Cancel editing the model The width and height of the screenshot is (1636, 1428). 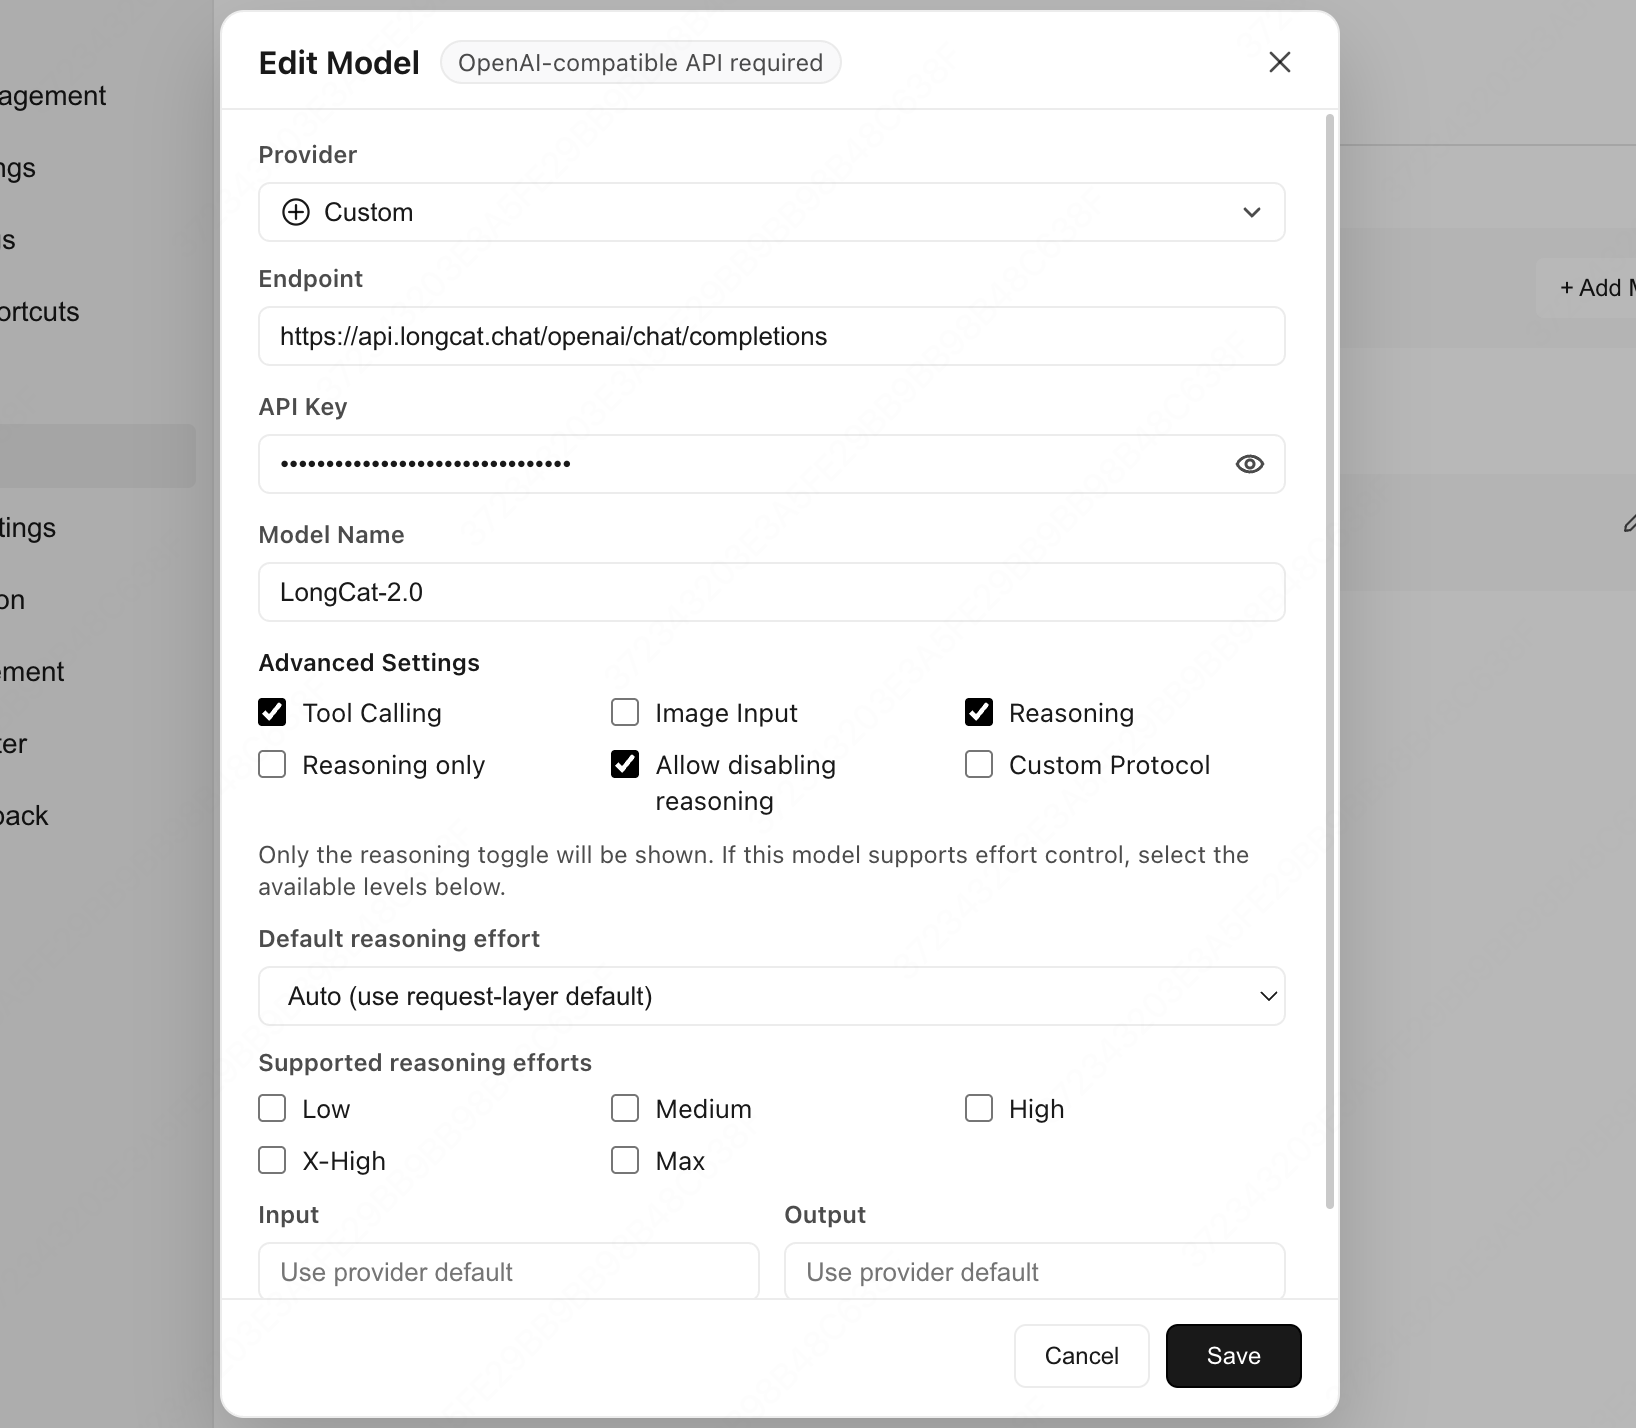click(x=1081, y=1356)
